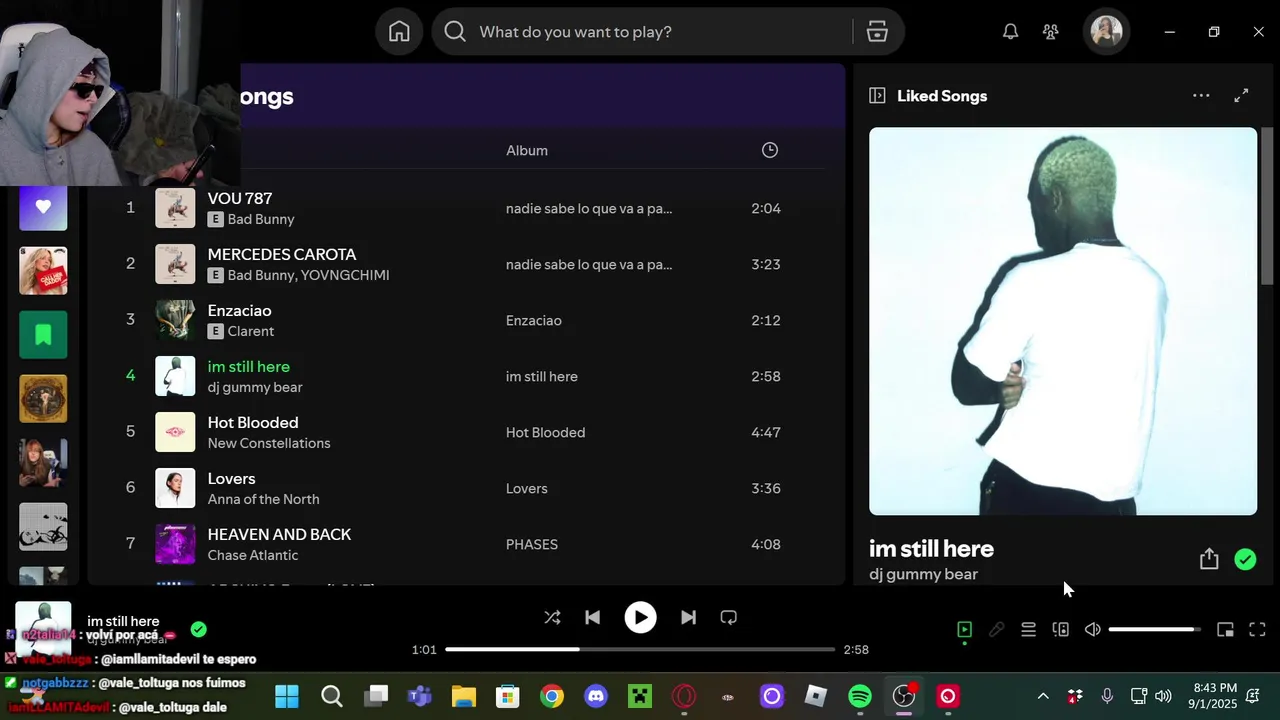The width and height of the screenshot is (1280, 720).
Task: Open artist link Anna of the North
Action: click(263, 499)
